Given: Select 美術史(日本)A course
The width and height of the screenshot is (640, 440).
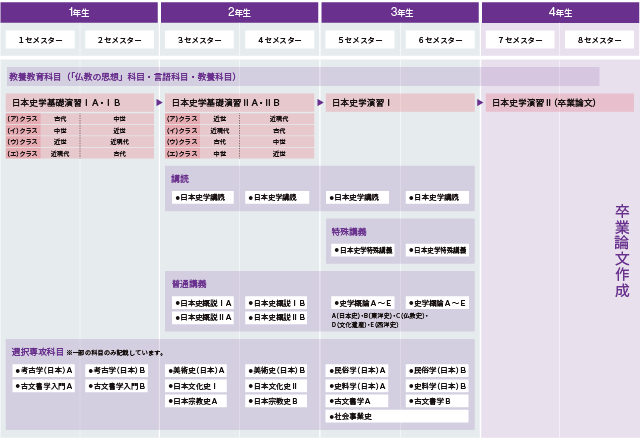Looking at the screenshot, I should [x=196, y=371].
